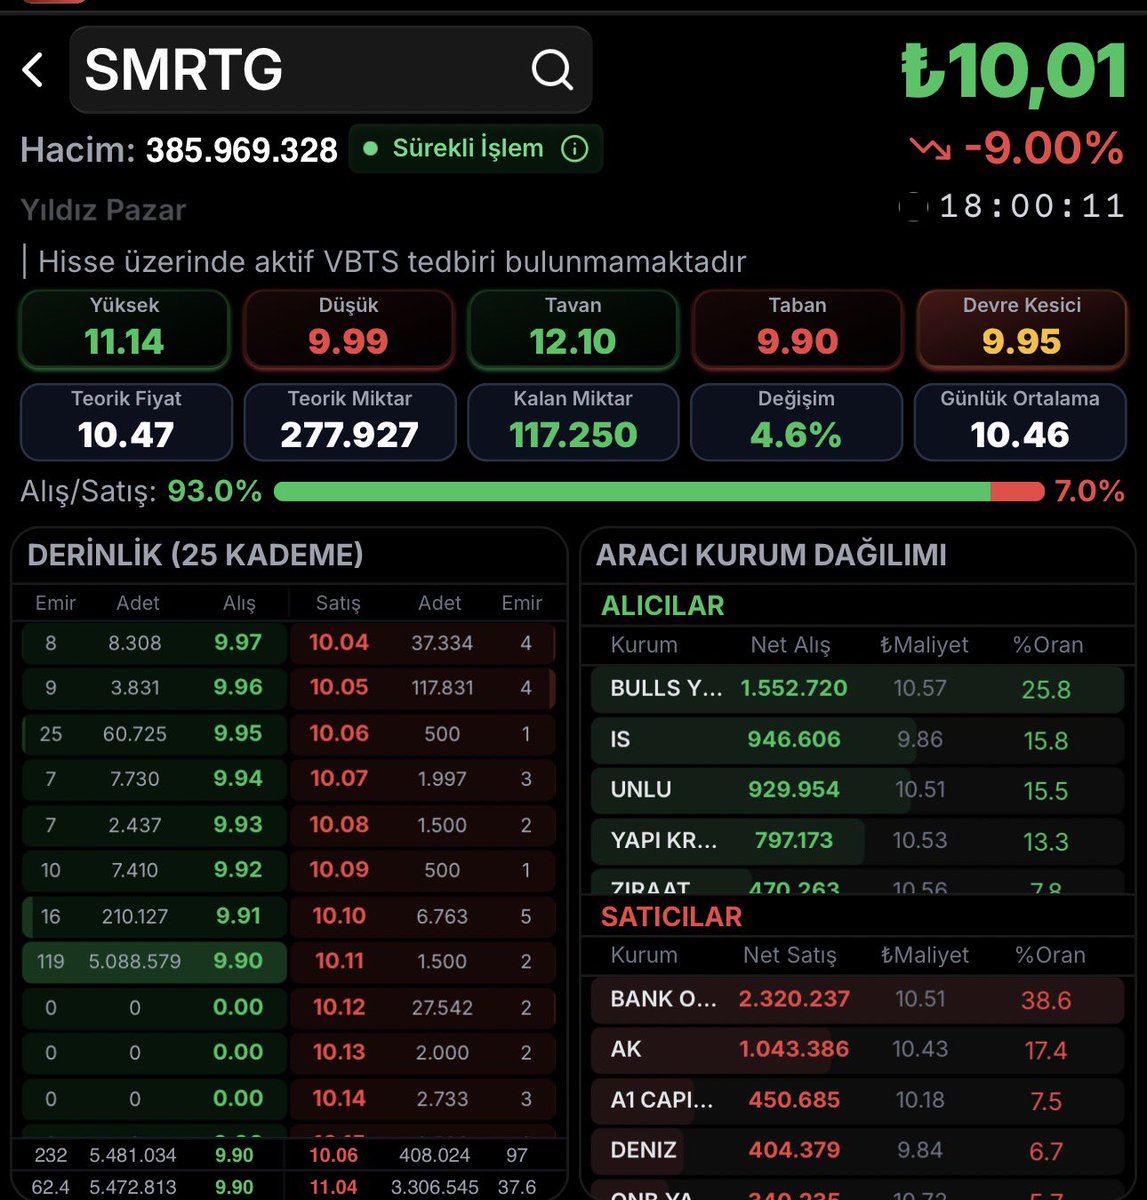This screenshot has height=1200, width=1147.
Task: Click the Alış column header
Action: click(239, 603)
